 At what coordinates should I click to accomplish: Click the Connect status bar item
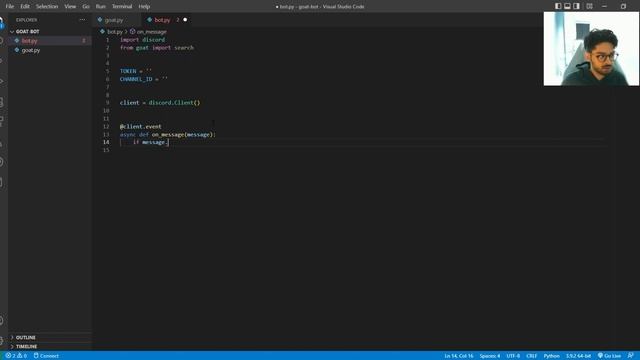pyautogui.click(x=46, y=356)
